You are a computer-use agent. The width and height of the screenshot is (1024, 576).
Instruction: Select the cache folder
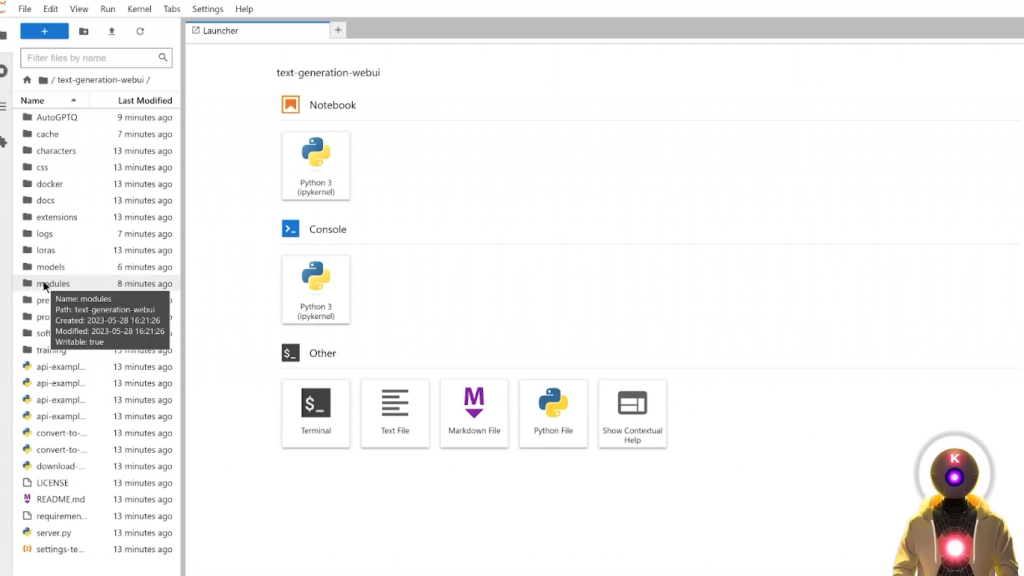[x=95, y=134]
